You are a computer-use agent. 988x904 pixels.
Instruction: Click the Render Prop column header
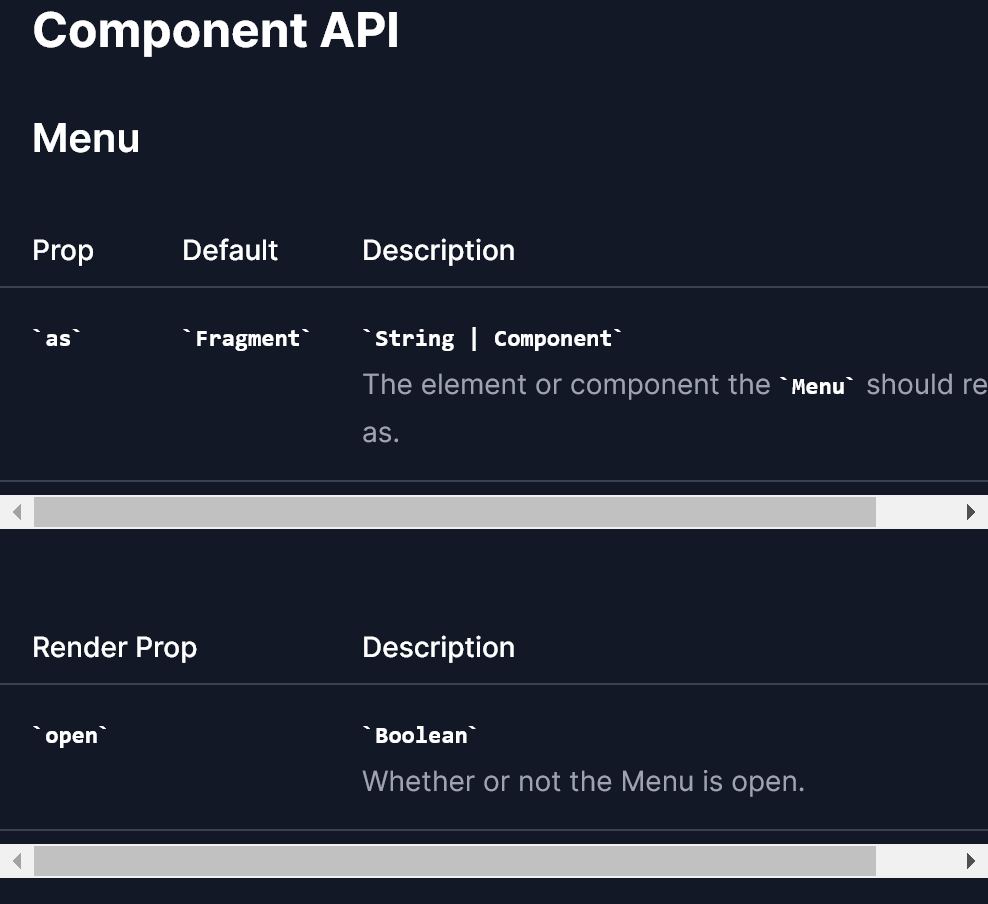pyautogui.click(x=114, y=647)
